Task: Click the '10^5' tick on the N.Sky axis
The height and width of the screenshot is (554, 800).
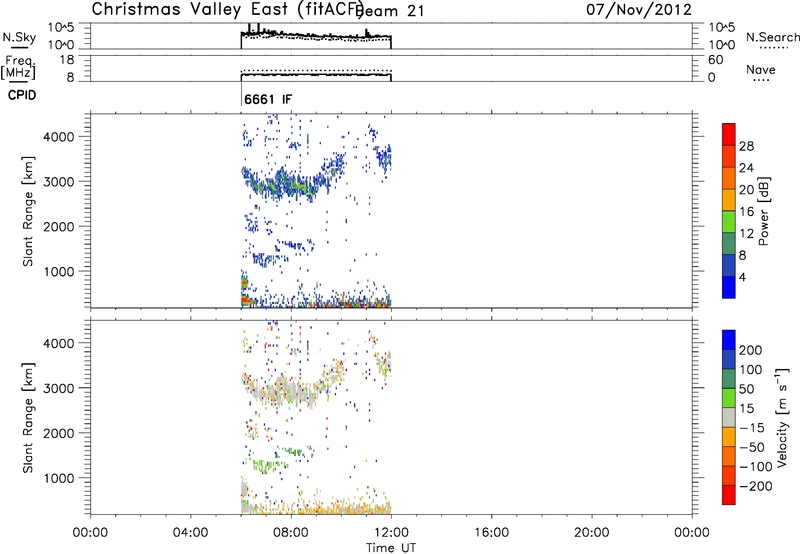Action: pyautogui.click(x=61, y=28)
